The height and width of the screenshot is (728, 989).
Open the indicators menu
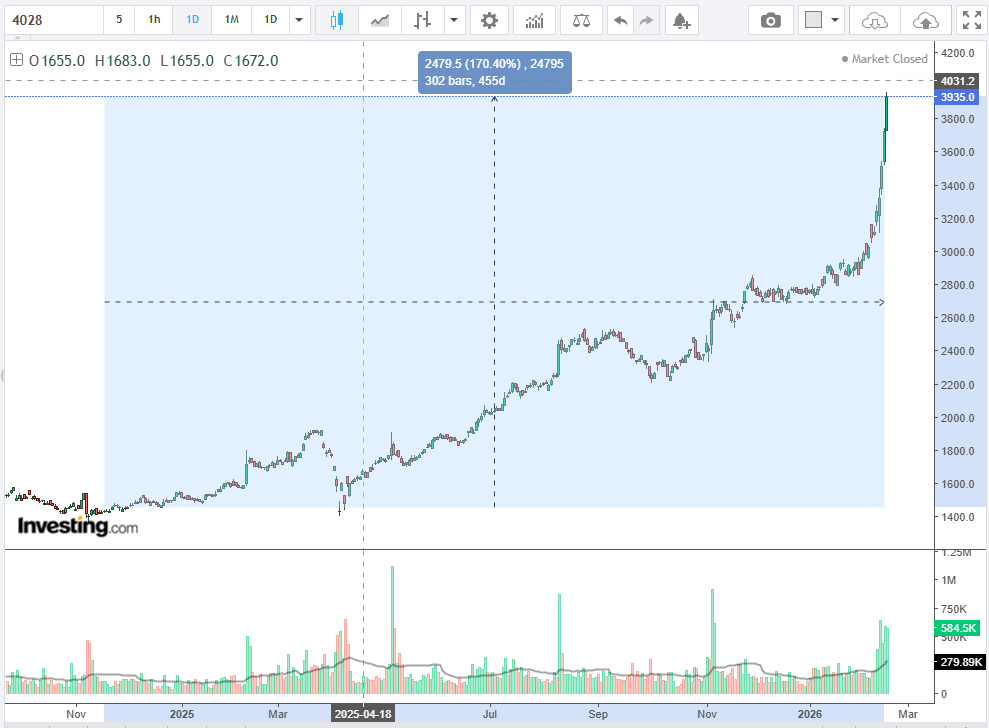(x=534, y=20)
